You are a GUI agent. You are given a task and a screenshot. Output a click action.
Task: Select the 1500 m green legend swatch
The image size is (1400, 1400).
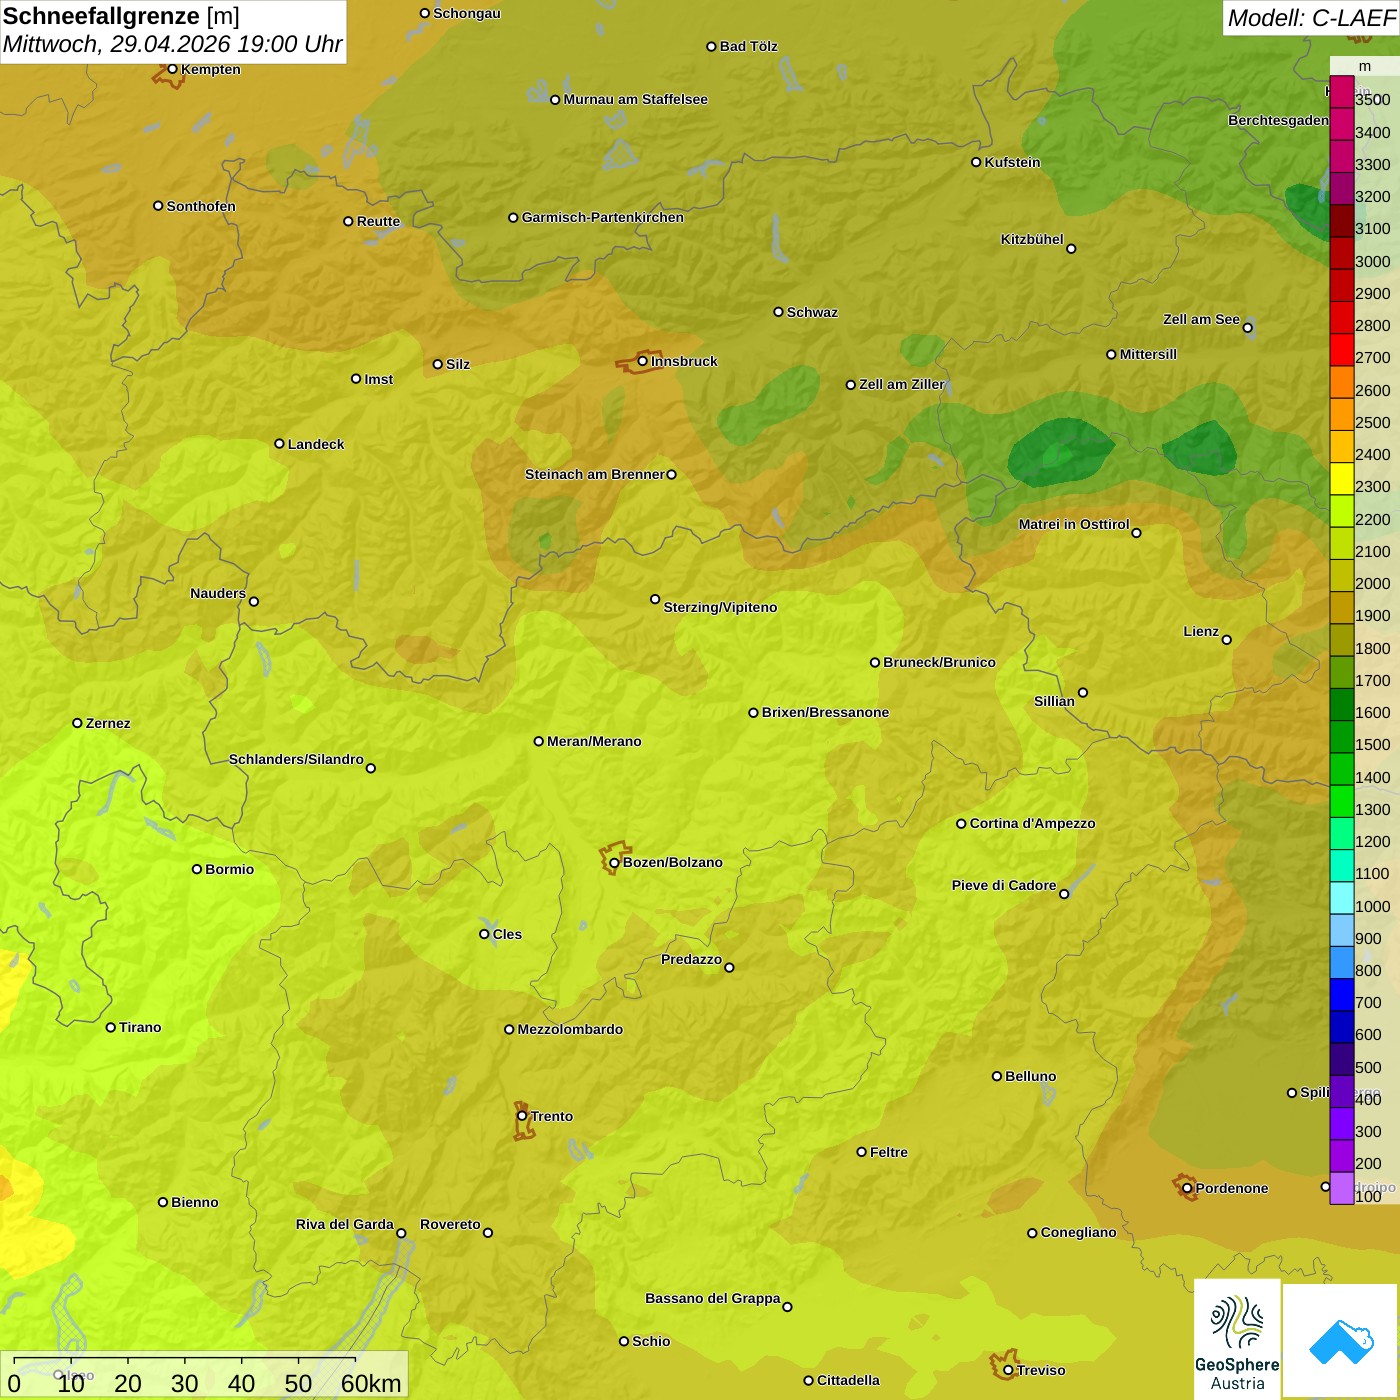(1342, 737)
